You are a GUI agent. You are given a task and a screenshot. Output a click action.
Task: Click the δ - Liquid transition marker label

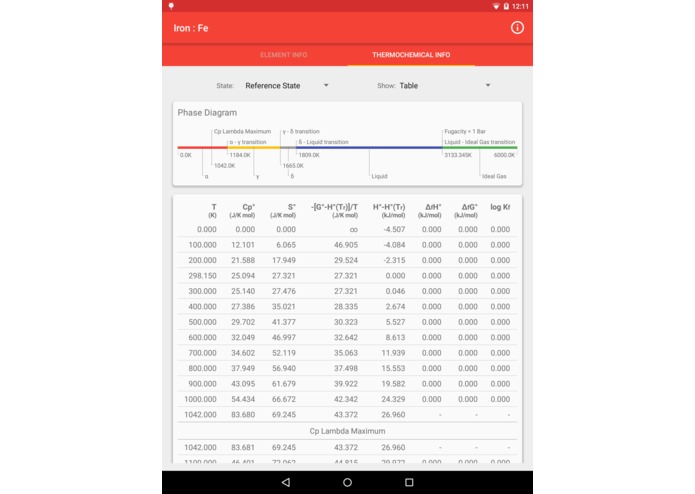pyautogui.click(x=324, y=142)
